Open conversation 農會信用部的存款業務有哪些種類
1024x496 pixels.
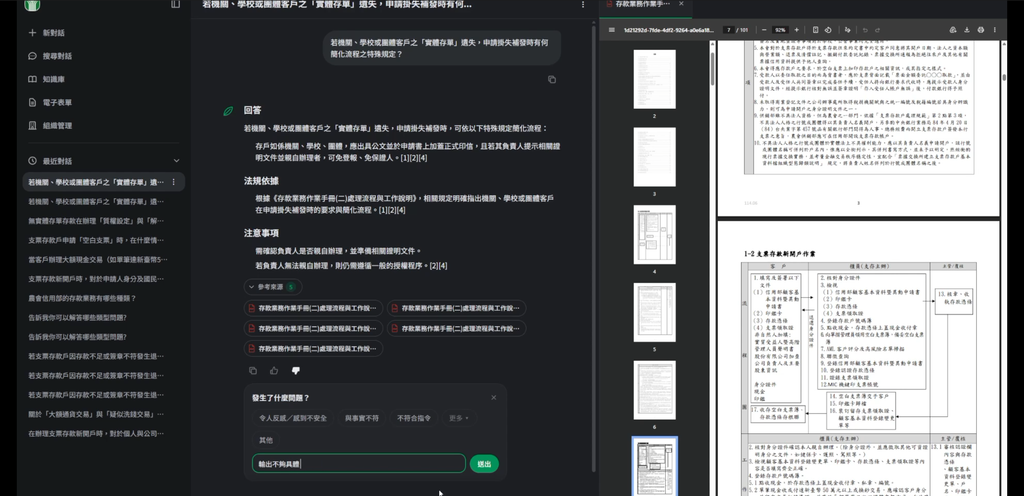coord(82,298)
